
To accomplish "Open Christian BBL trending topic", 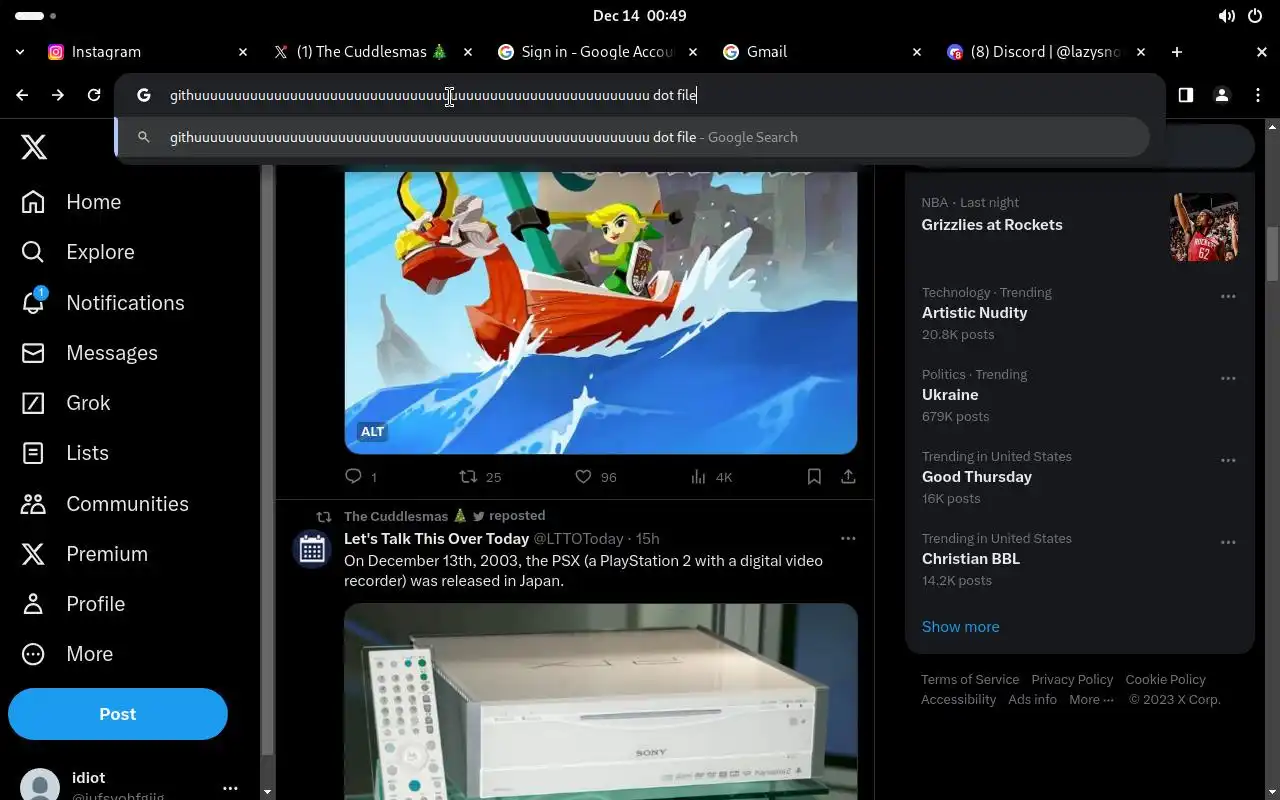I will pyautogui.click(x=971, y=559).
